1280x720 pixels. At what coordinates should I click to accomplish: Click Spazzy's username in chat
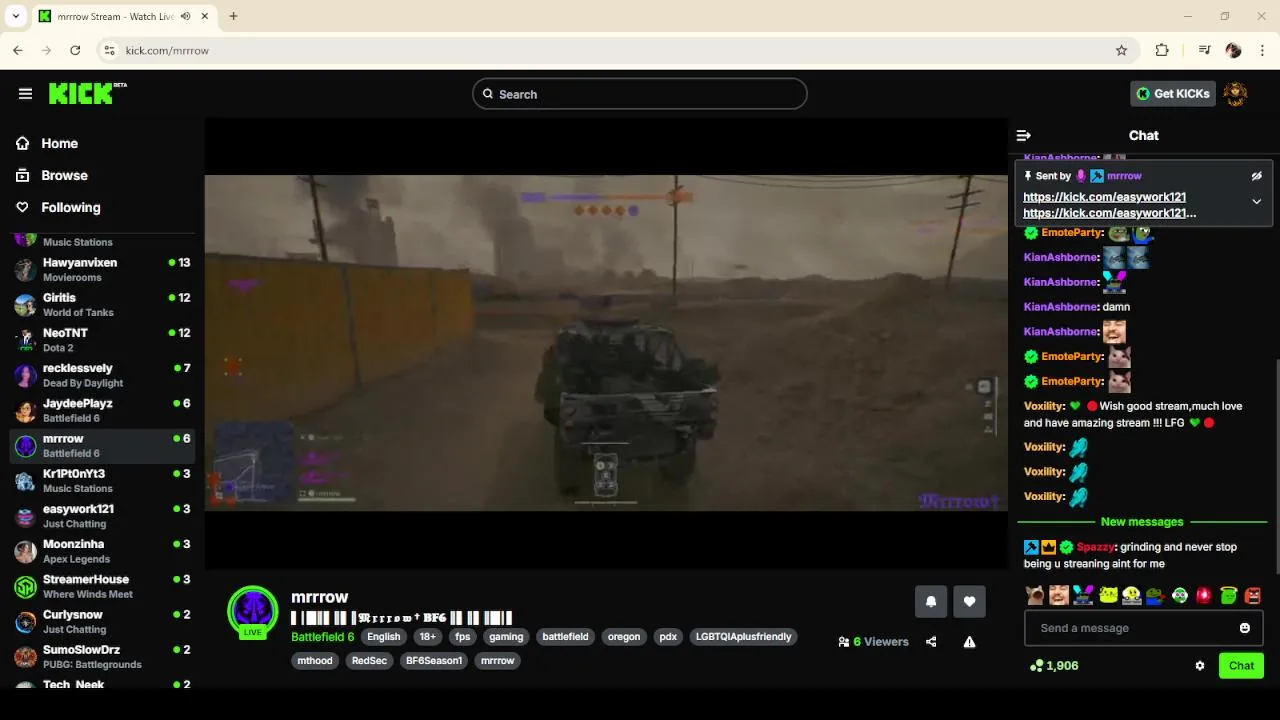[x=1096, y=547]
